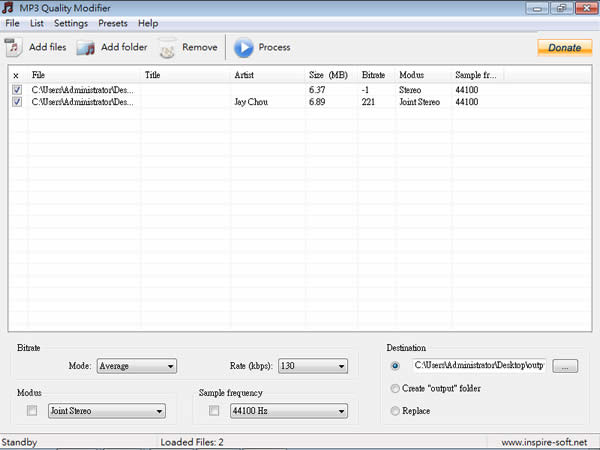Click the Add files music note icon
This screenshot has width=600, height=450.
13,47
